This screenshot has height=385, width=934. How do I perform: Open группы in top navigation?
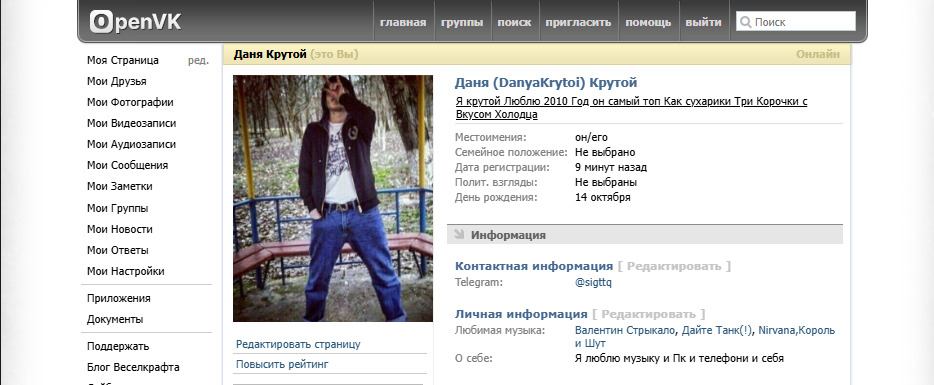click(x=462, y=22)
